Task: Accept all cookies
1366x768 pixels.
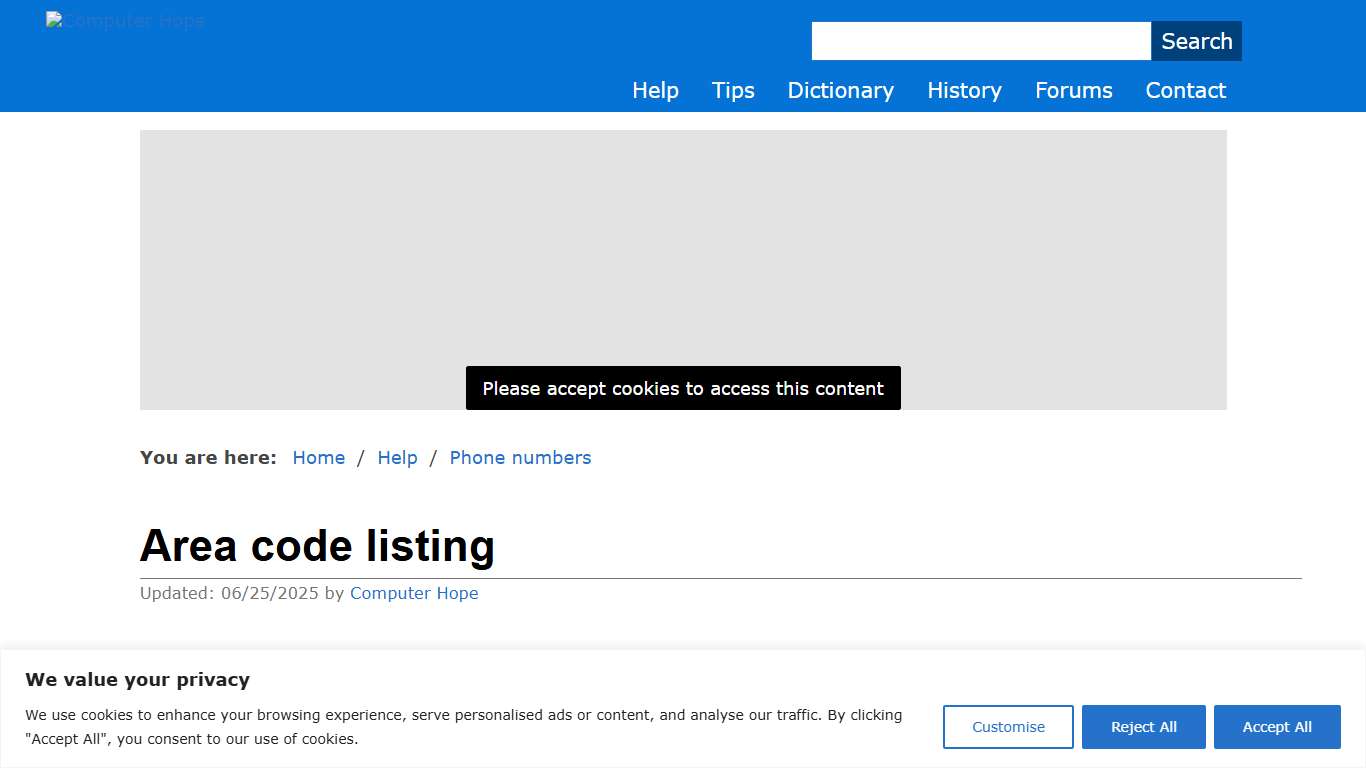Action: tap(1277, 727)
